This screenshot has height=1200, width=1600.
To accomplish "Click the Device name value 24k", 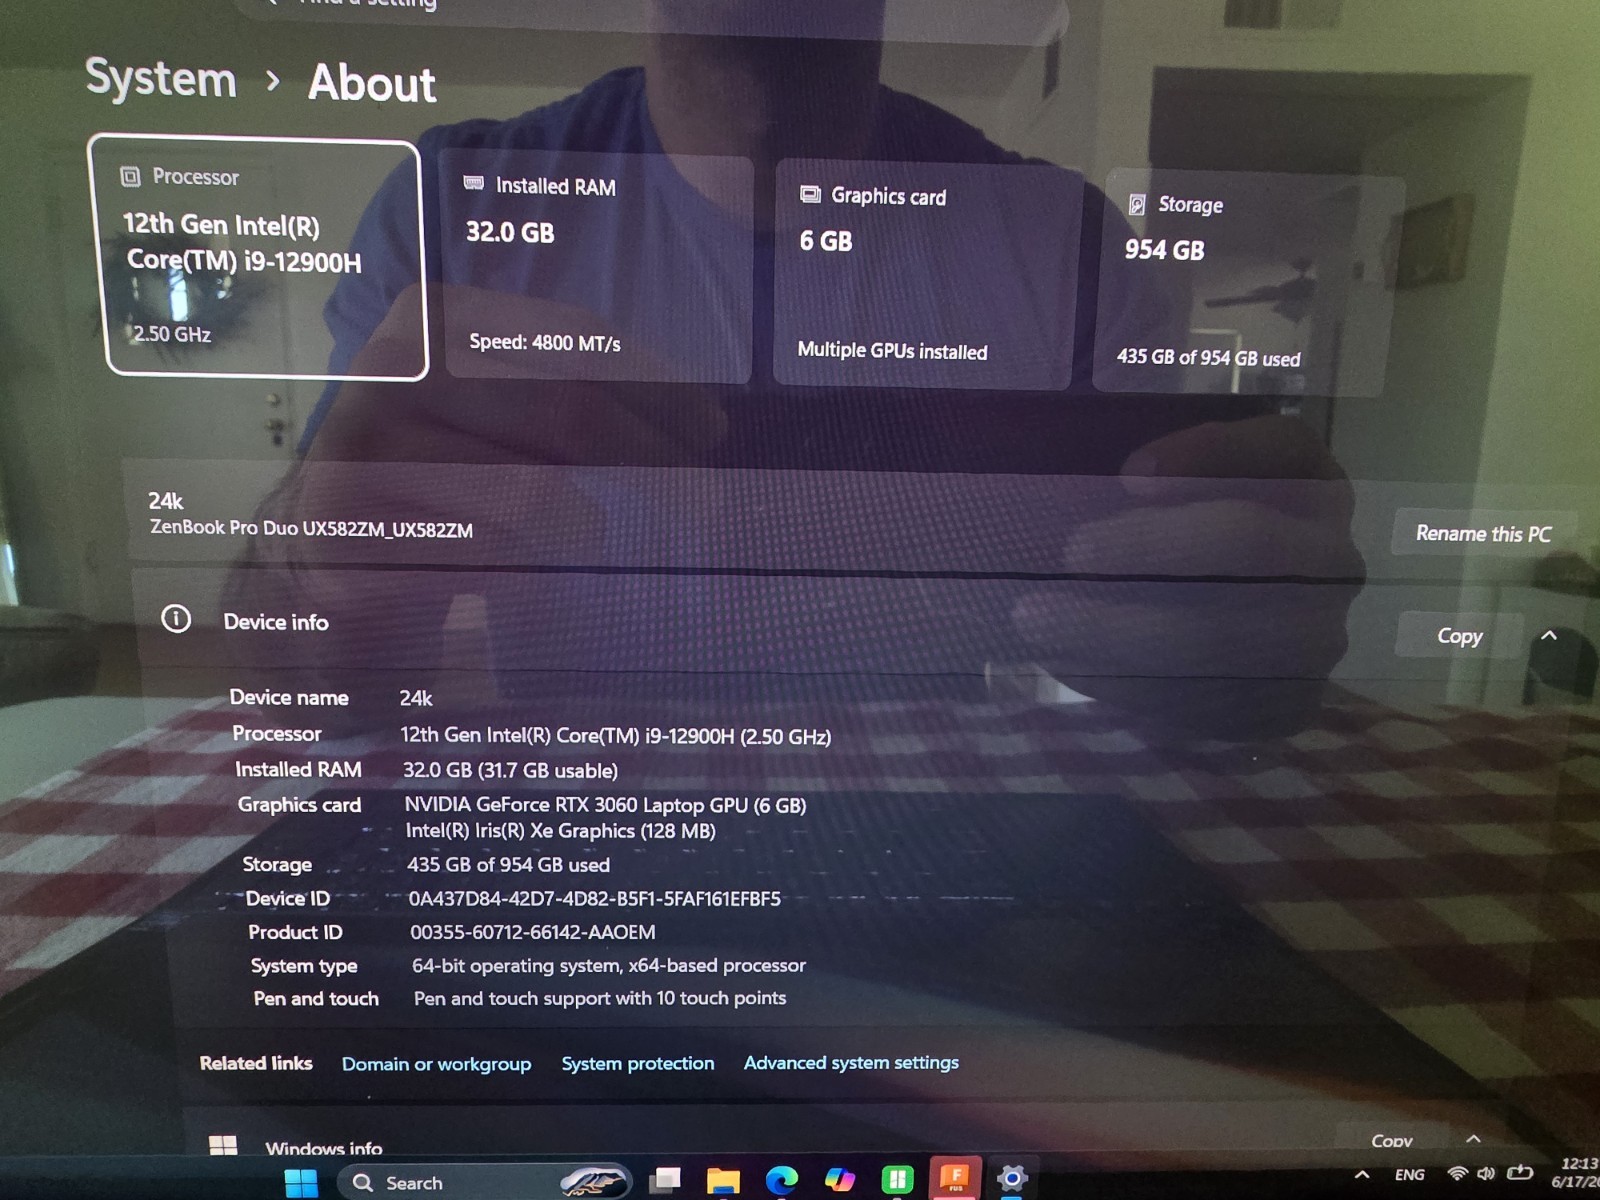I will pos(416,698).
